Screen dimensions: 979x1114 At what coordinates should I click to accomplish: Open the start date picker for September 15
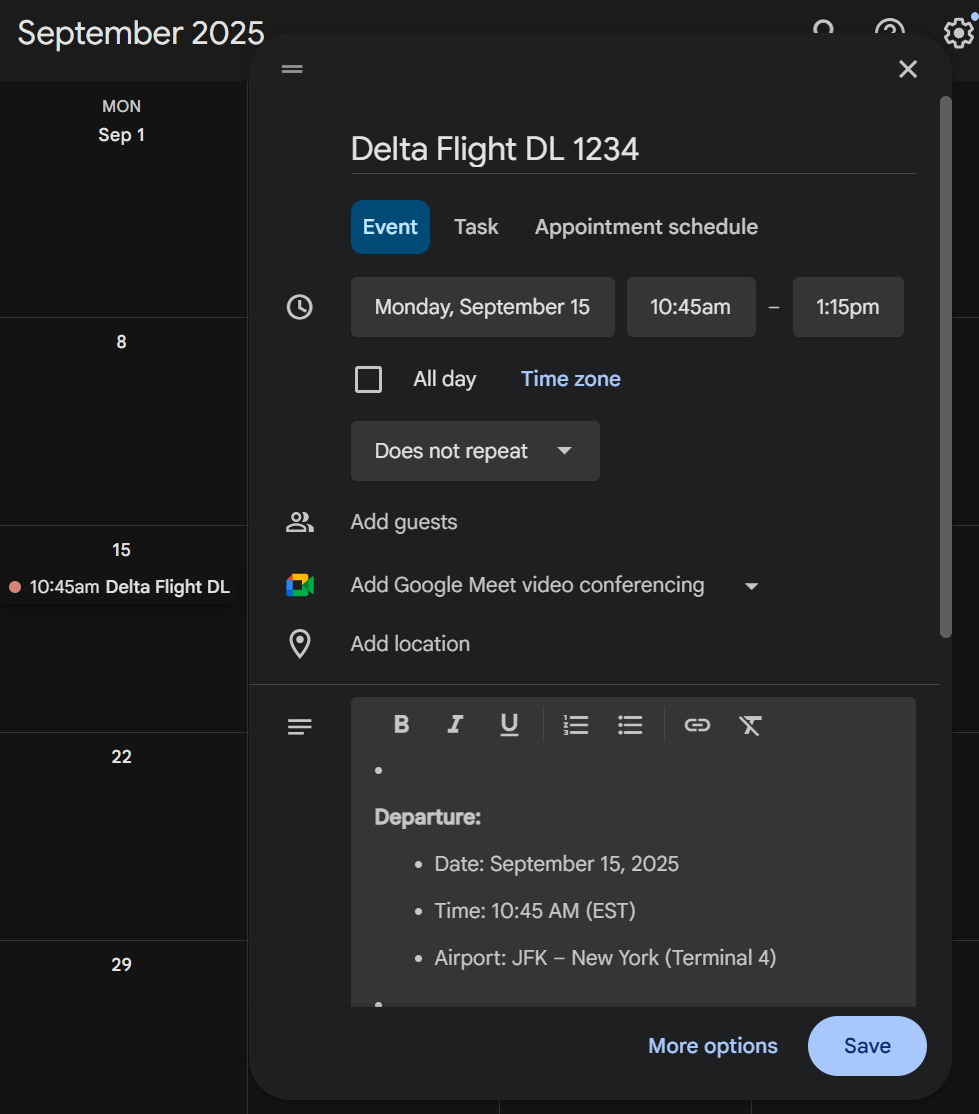(x=482, y=307)
